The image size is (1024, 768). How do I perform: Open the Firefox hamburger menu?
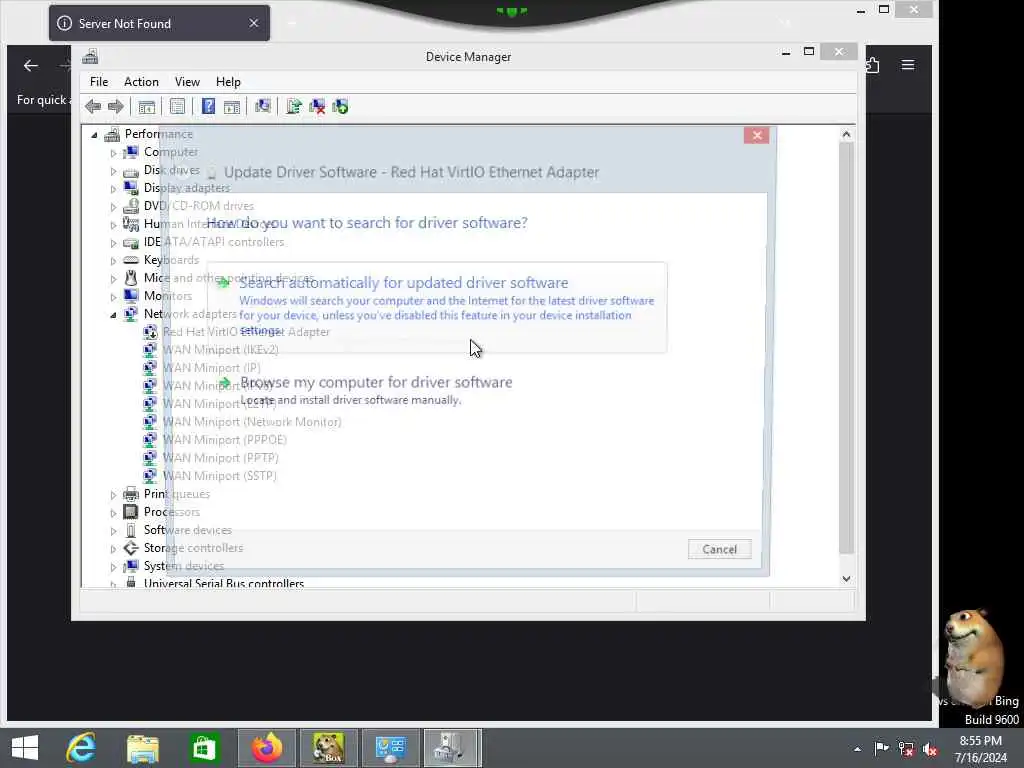908,65
